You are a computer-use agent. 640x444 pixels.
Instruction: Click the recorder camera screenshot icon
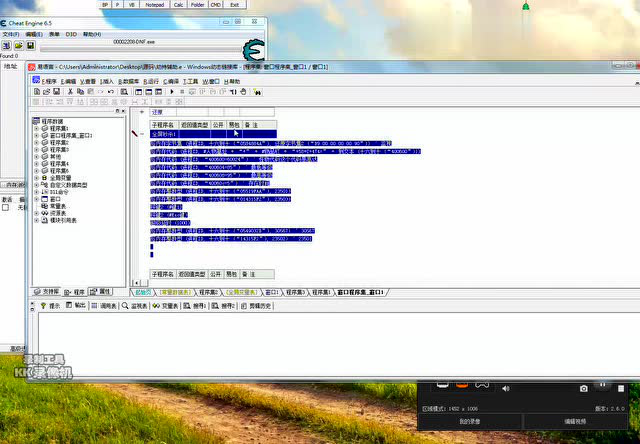click(584, 388)
